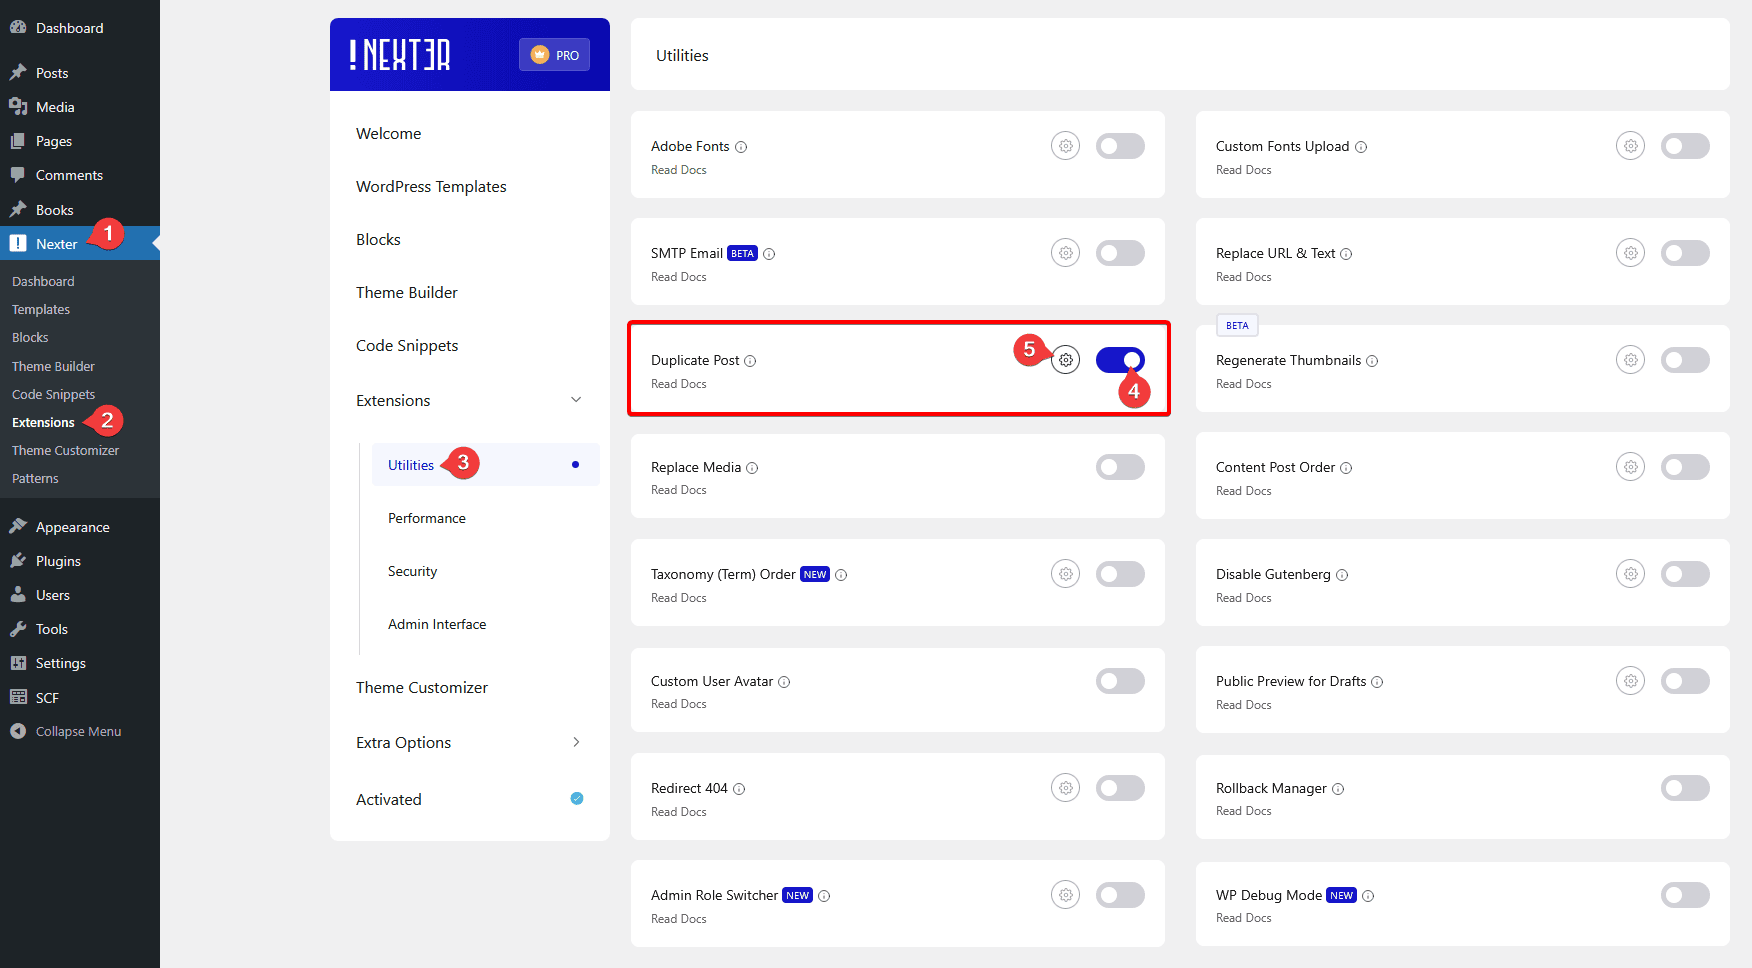Open Custom Fonts Upload settings gear

point(1630,146)
